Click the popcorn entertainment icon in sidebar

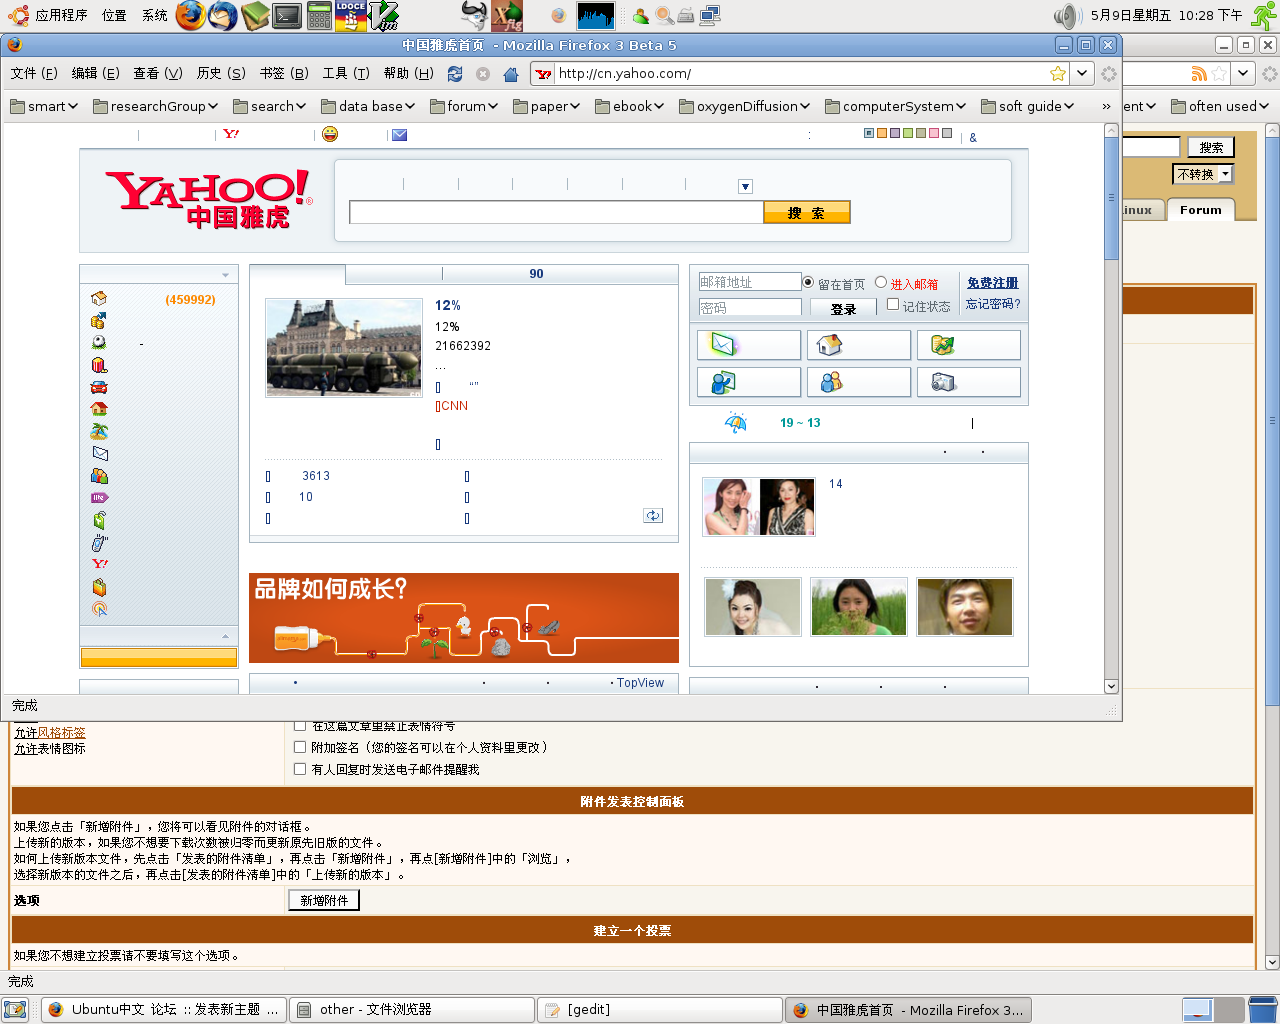tap(99, 365)
